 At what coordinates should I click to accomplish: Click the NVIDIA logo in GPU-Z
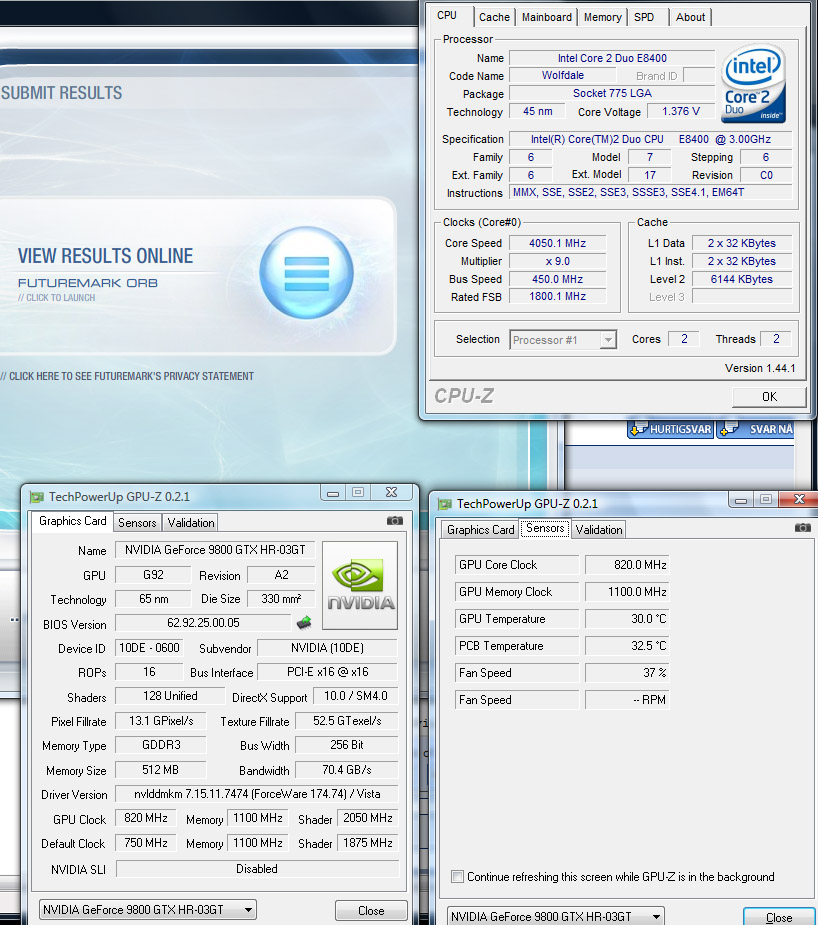(x=360, y=585)
